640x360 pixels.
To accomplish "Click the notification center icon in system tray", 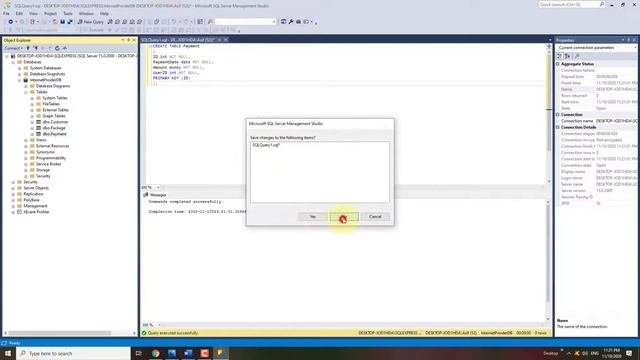I will point(629,353).
